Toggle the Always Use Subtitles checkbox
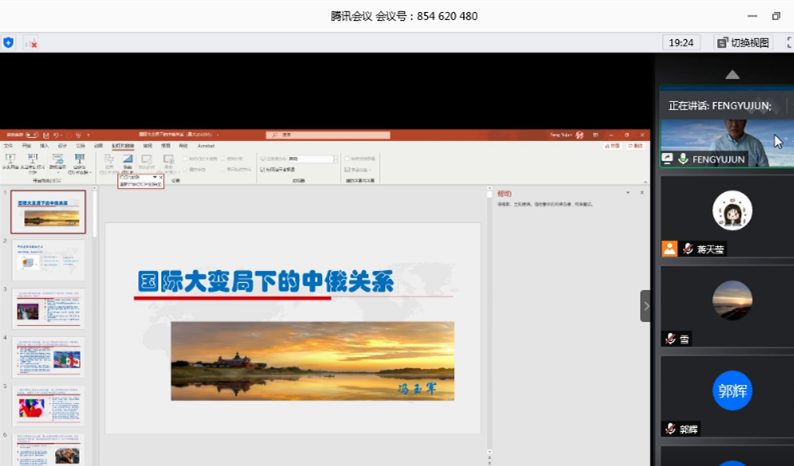The width and height of the screenshot is (794, 466). 346,159
